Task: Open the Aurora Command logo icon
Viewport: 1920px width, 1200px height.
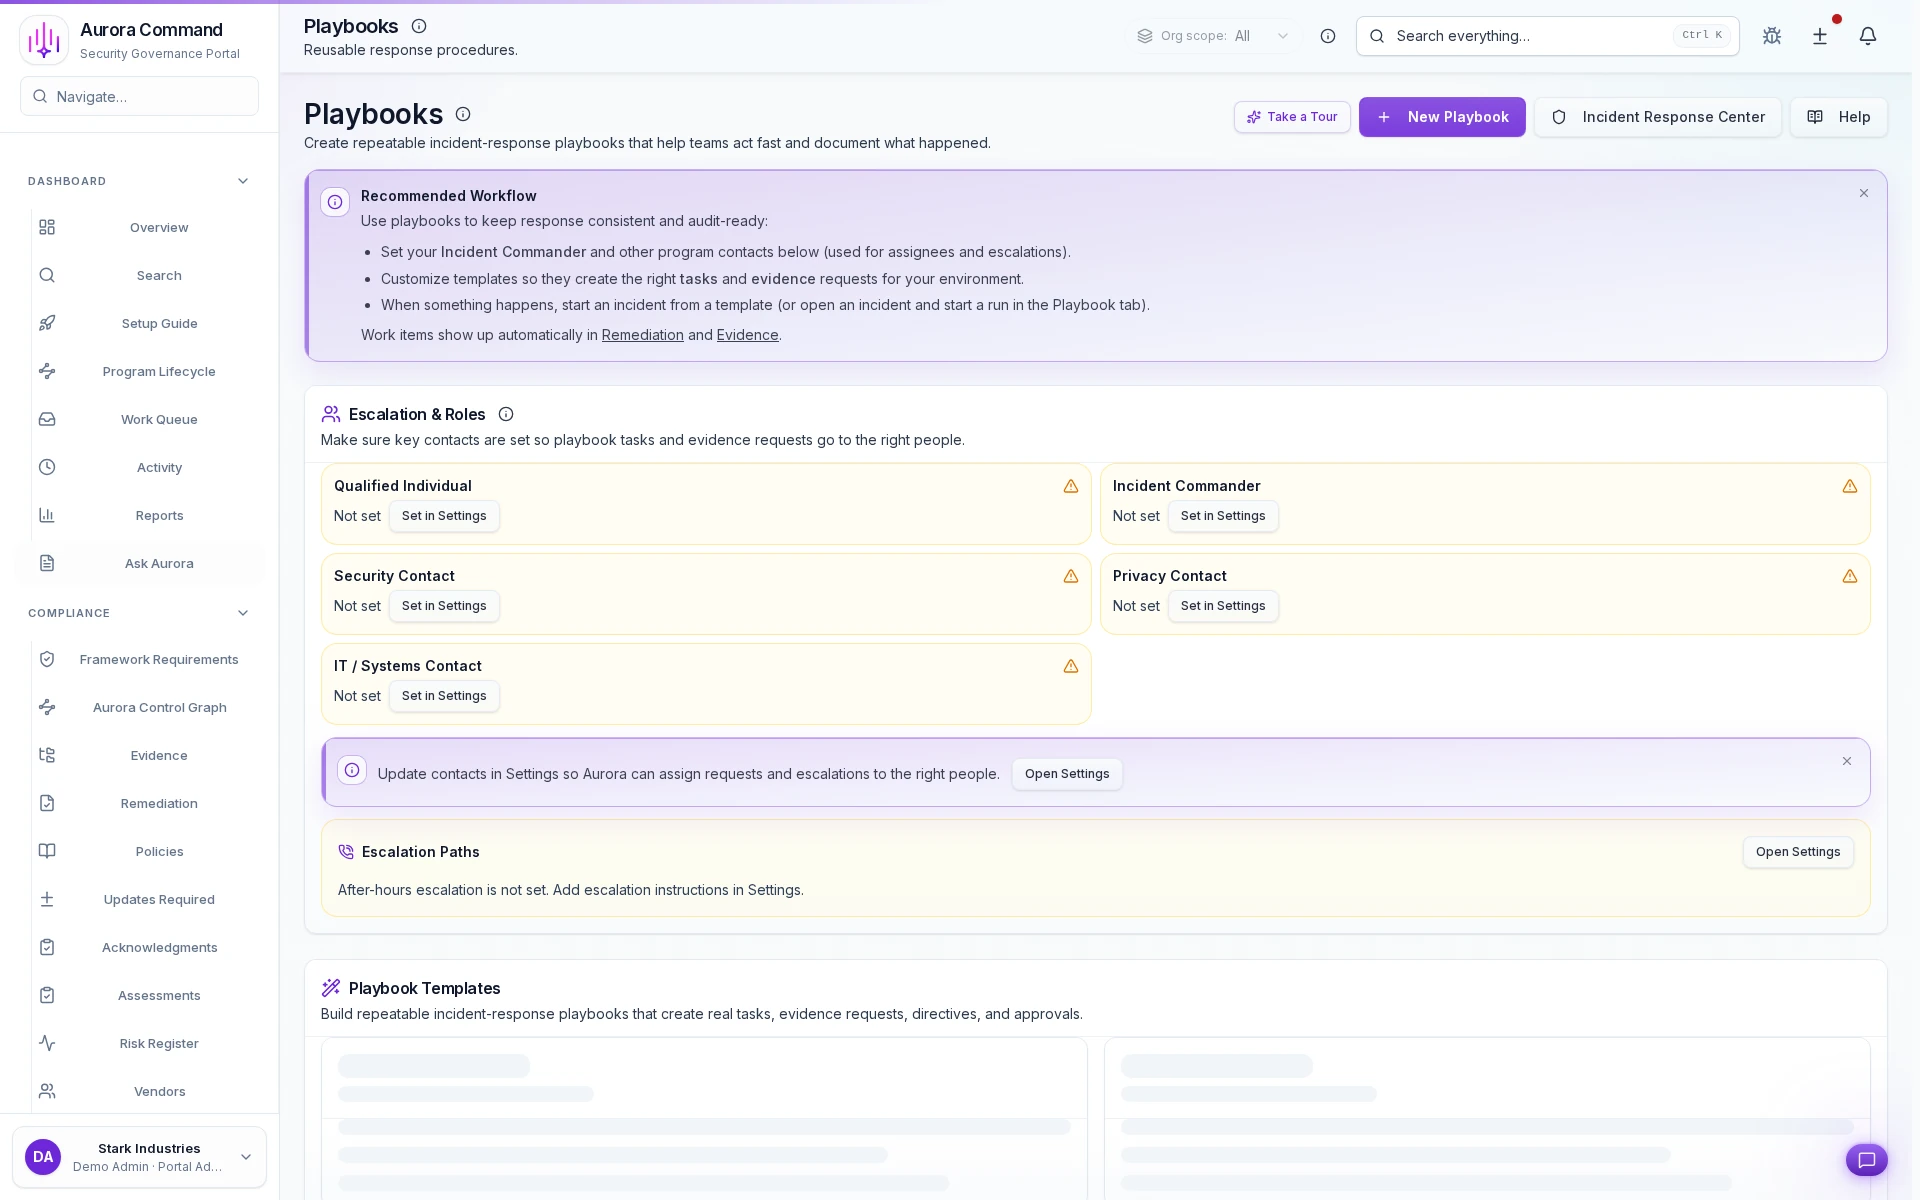Action: (43, 39)
